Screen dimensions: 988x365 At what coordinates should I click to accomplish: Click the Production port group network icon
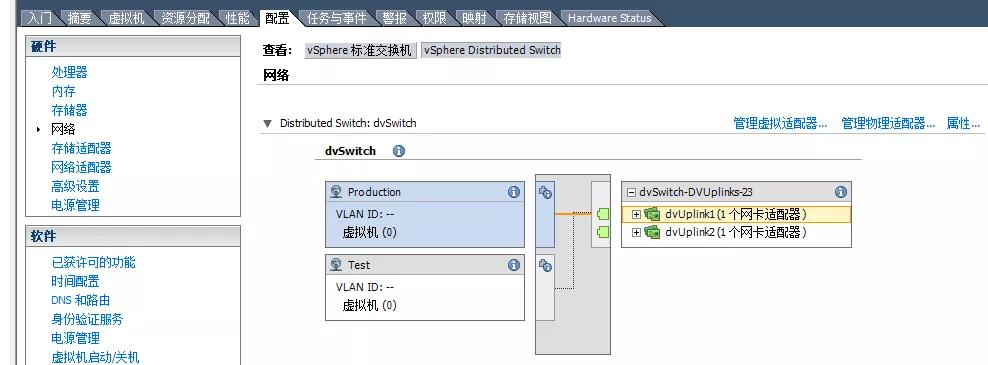pos(336,192)
